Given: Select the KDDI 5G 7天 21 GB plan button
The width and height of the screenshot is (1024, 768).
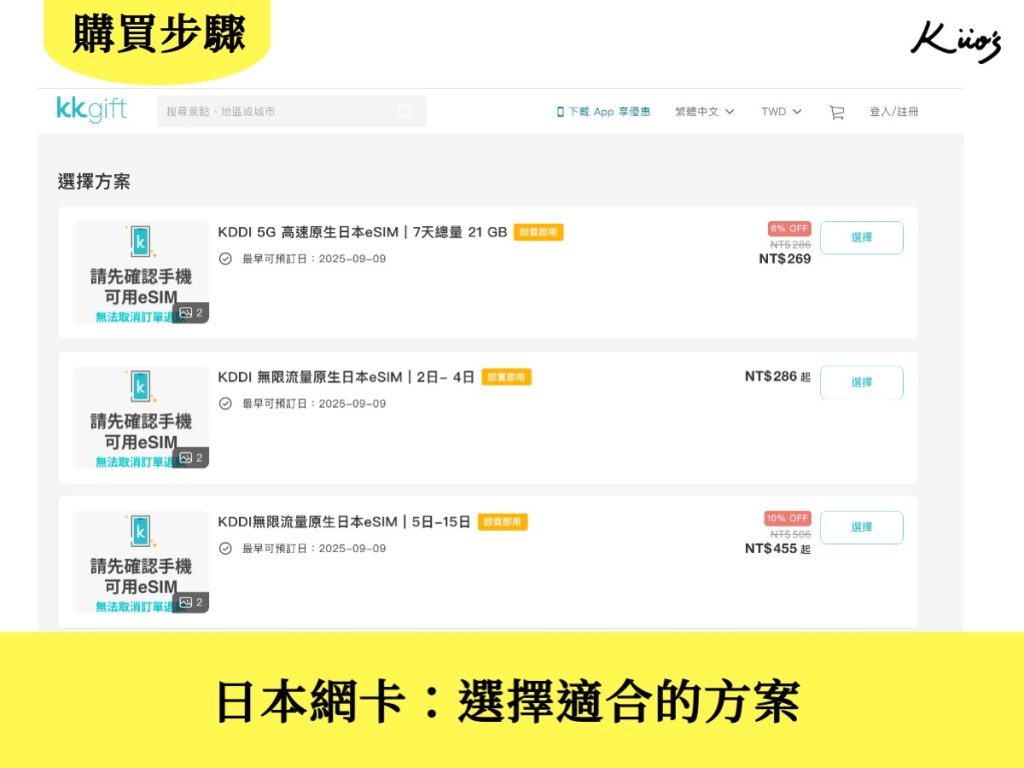Looking at the screenshot, I should [861, 238].
